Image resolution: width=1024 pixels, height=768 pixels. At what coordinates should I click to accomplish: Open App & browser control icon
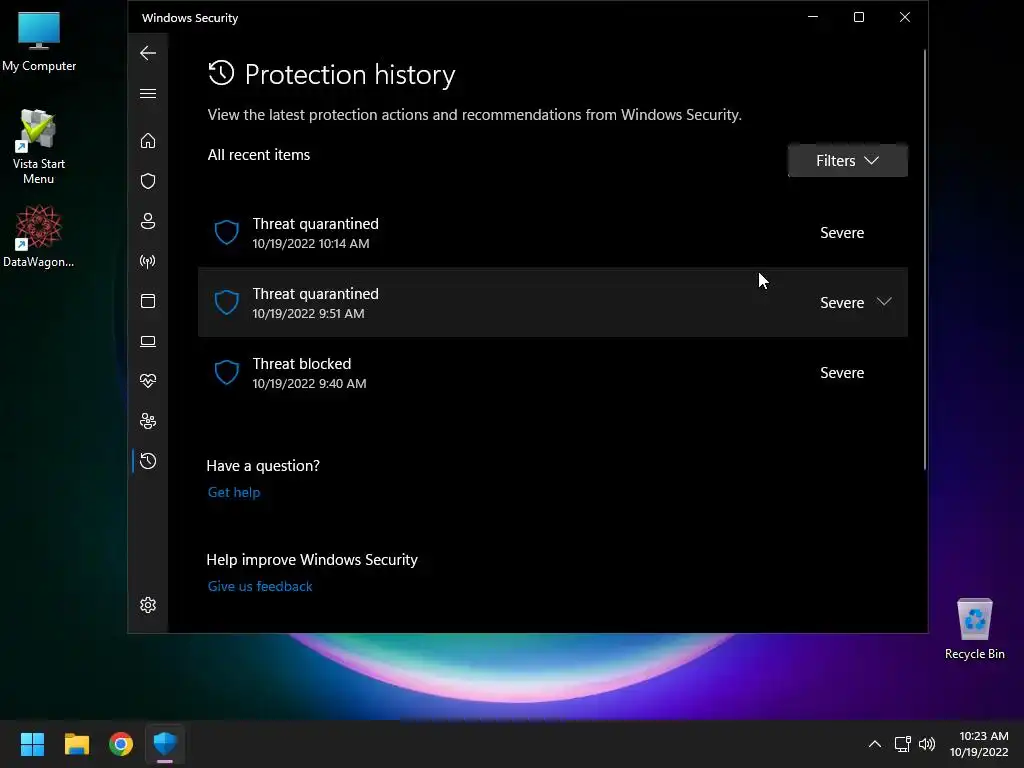point(148,301)
